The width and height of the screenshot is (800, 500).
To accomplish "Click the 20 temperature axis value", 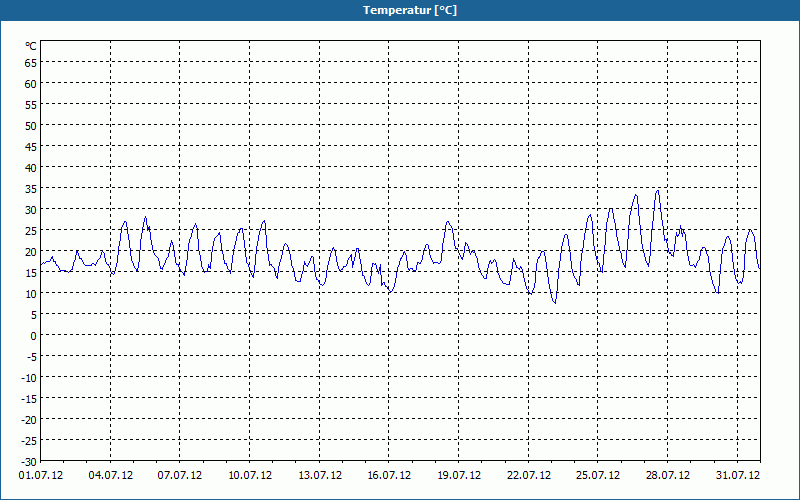I will [x=31, y=252].
